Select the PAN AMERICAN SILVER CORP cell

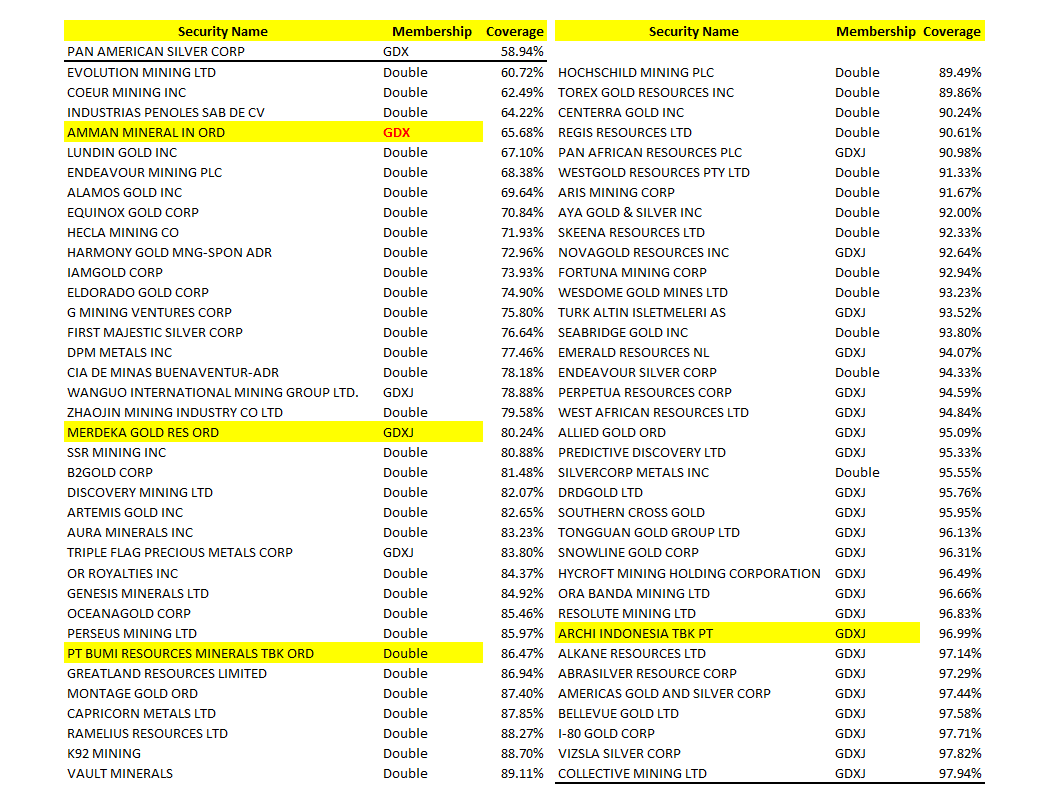click(x=156, y=52)
